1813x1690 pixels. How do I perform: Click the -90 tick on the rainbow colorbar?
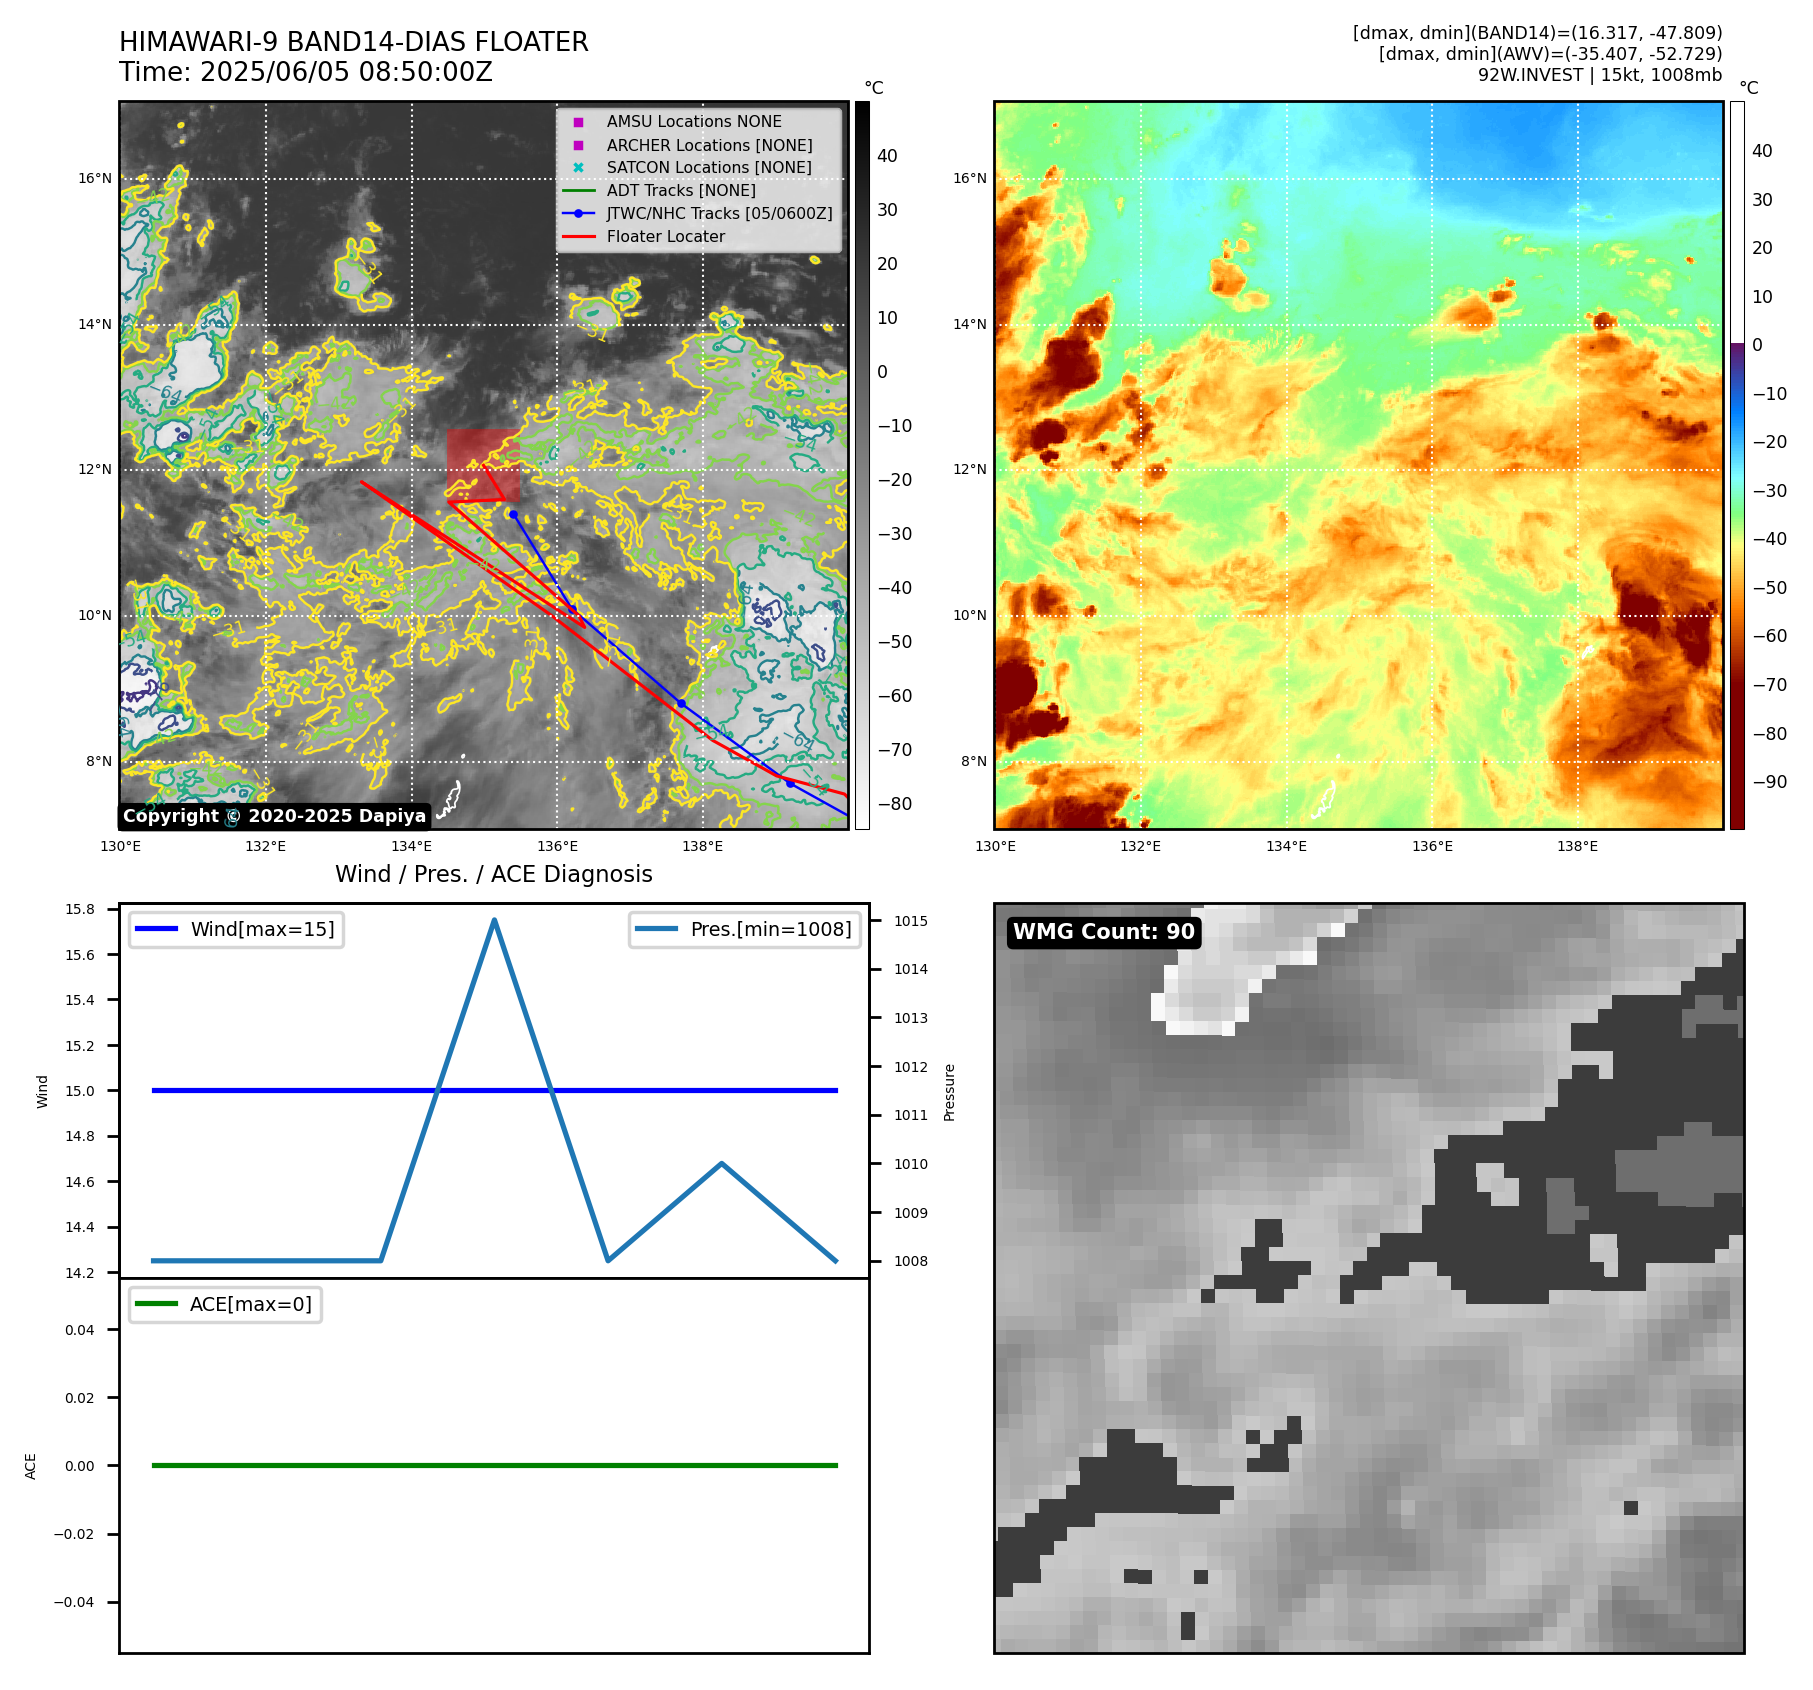coord(1769,782)
